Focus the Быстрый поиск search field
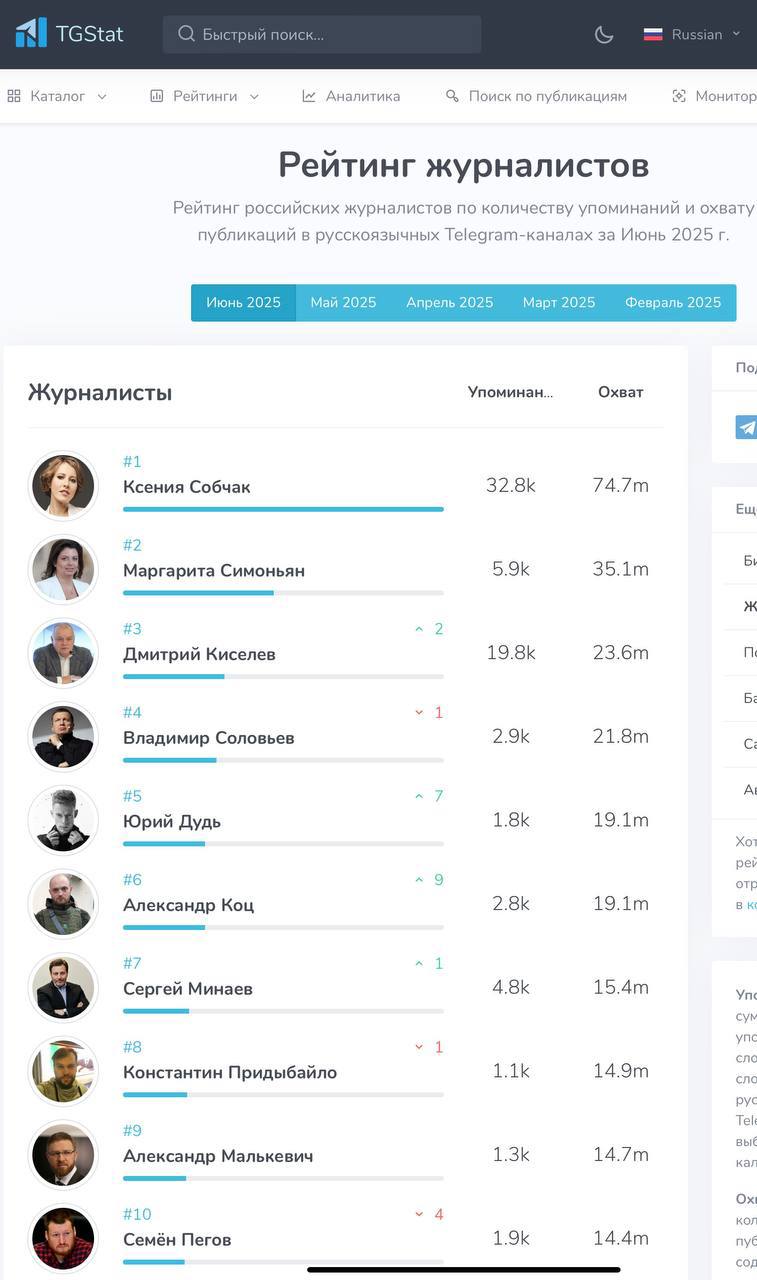The height and width of the screenshot is (1280, 757). [x=322, y=34]
